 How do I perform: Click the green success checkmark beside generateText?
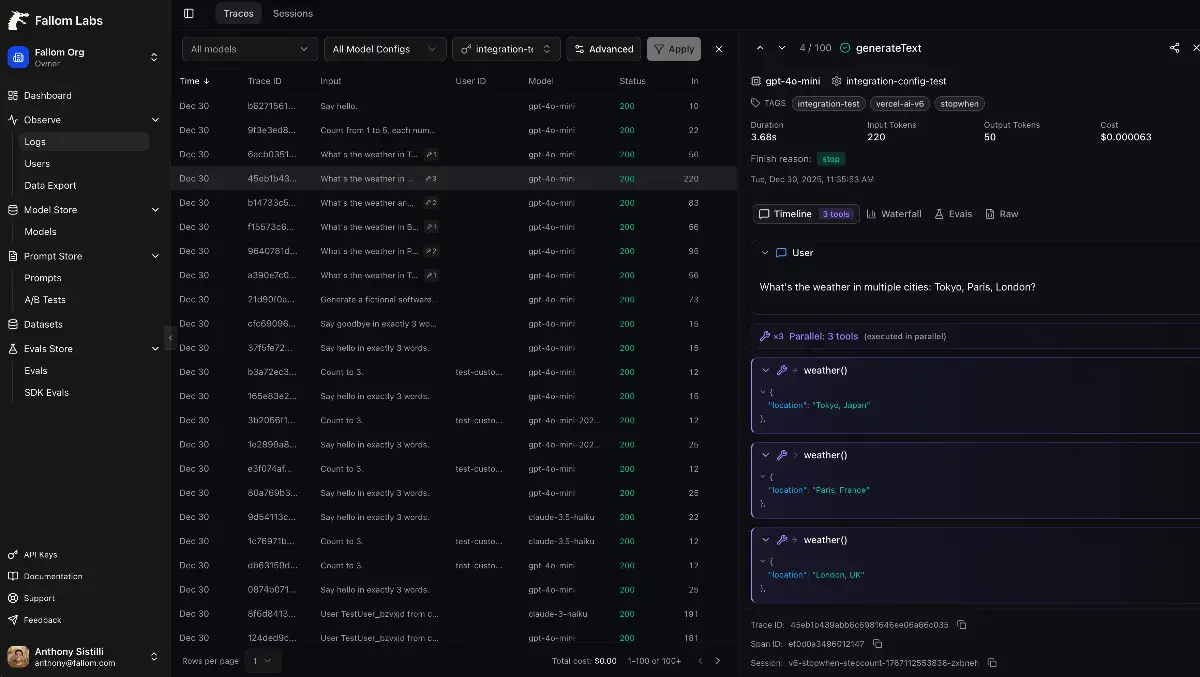tap(846, 47)
